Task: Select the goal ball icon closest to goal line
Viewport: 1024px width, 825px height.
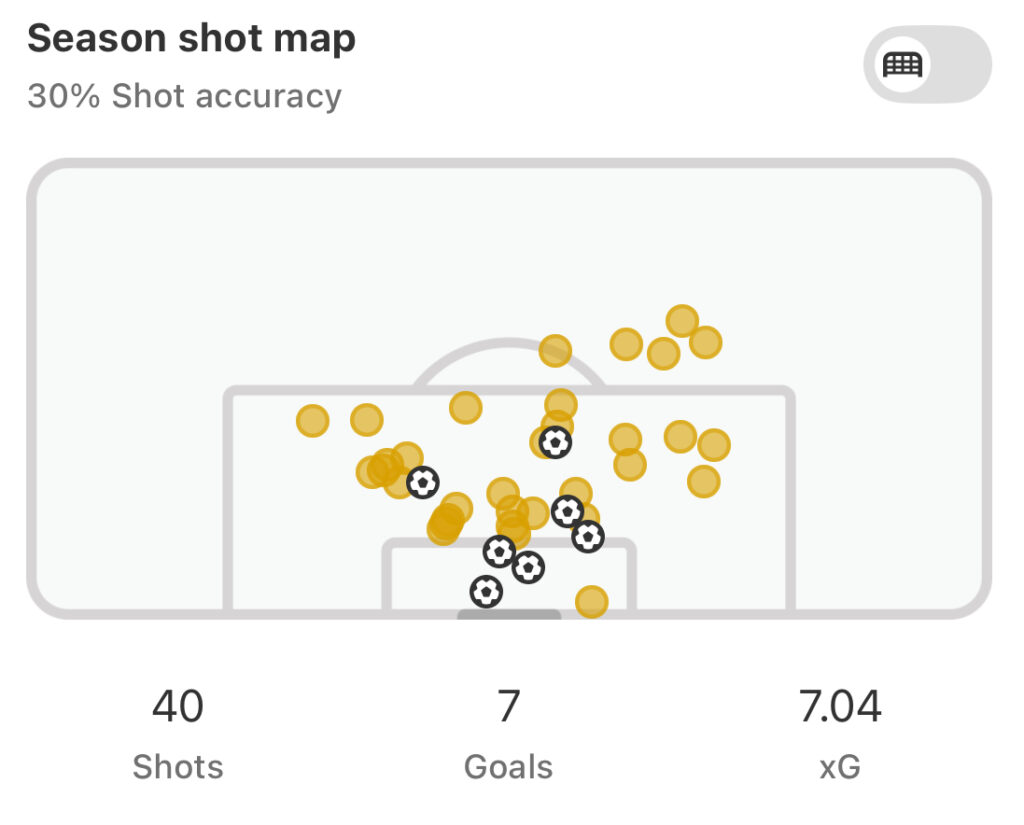Action: tap(486, 592)
